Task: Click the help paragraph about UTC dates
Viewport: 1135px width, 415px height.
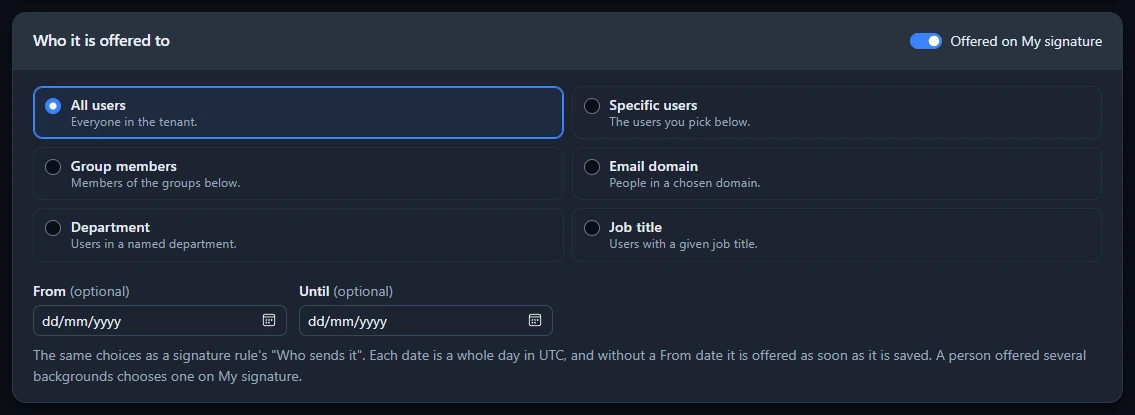Action: (560, 366)
